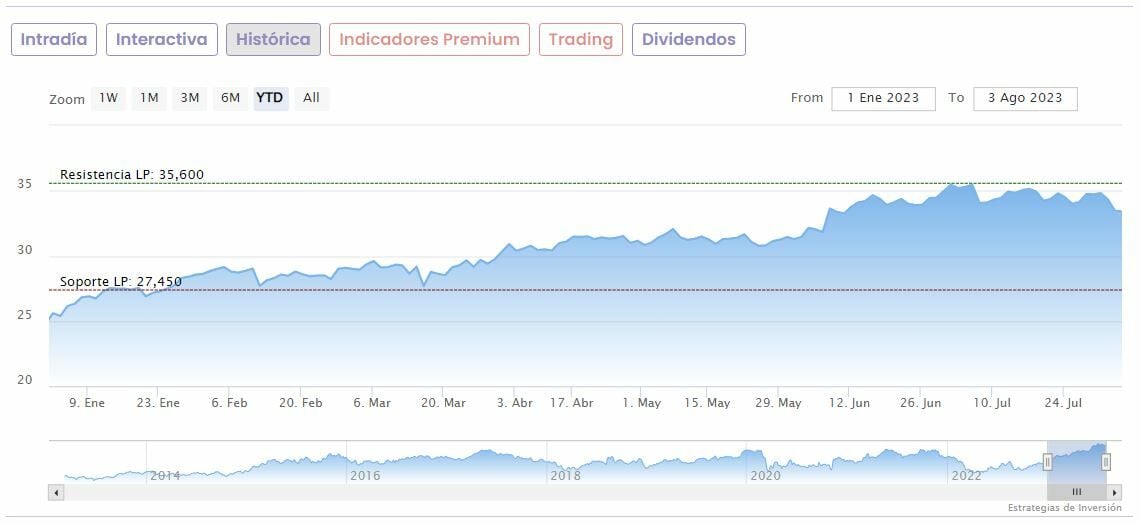This screenshot has width=1140, height=524.
Task: Zoom chart to 3M
Action: coord(190,98)
